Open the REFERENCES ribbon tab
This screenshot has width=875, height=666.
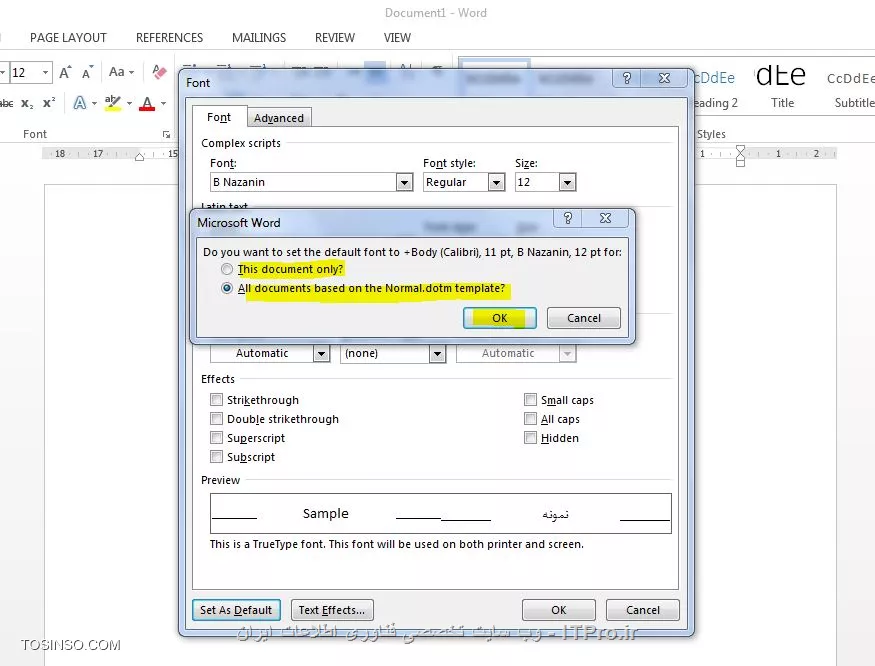(170, 37)
